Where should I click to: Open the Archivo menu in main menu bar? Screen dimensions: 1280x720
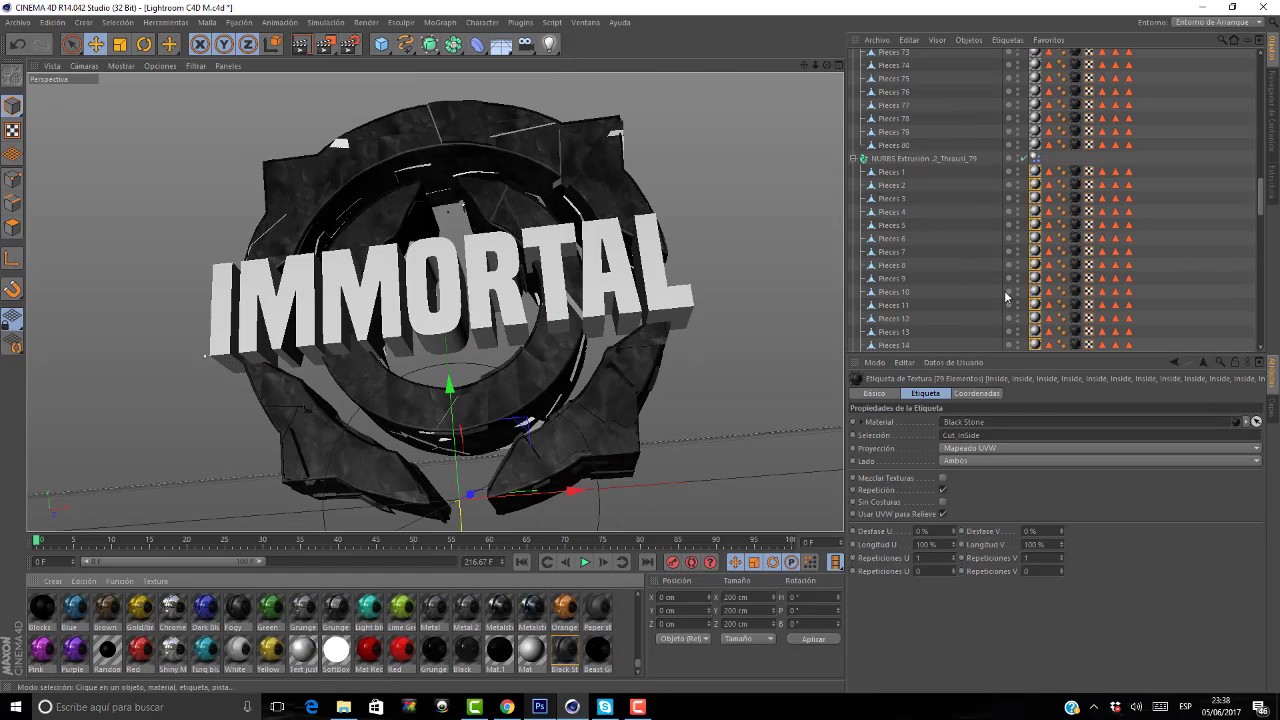click(x=17, y=22)
